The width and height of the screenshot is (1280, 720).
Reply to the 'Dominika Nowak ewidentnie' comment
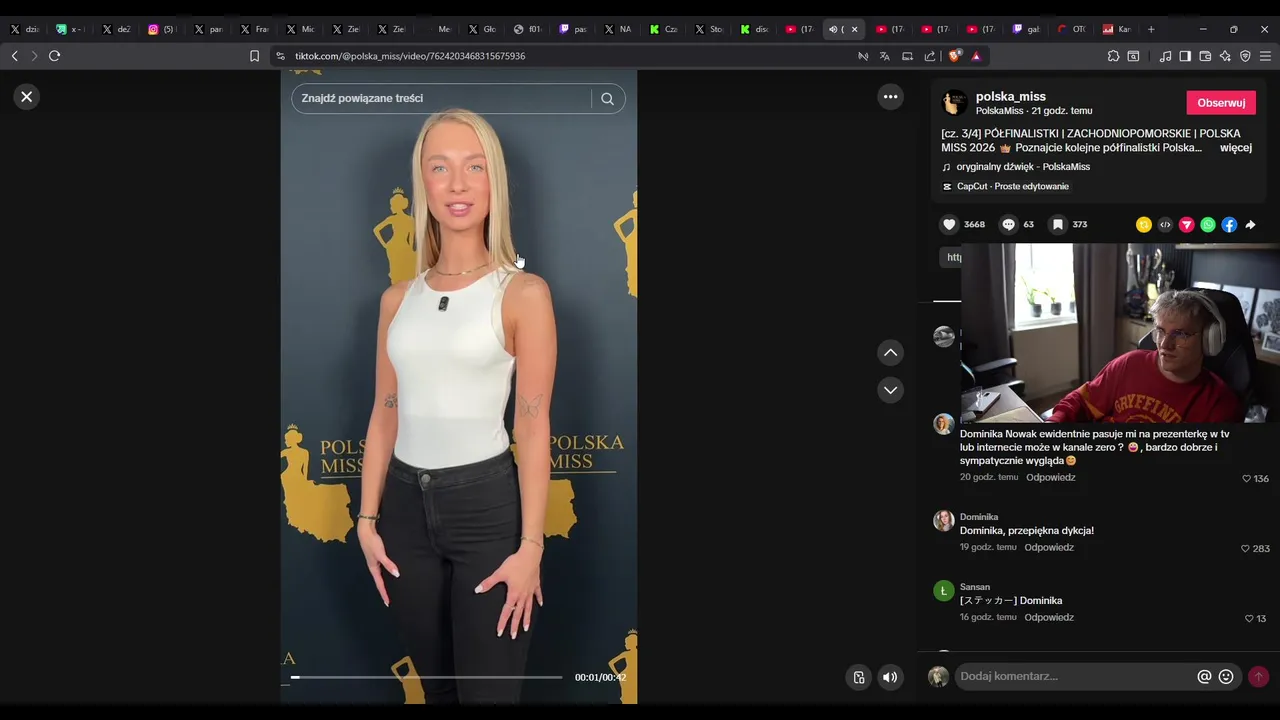pyautogui.click(x=1050, y=477)
